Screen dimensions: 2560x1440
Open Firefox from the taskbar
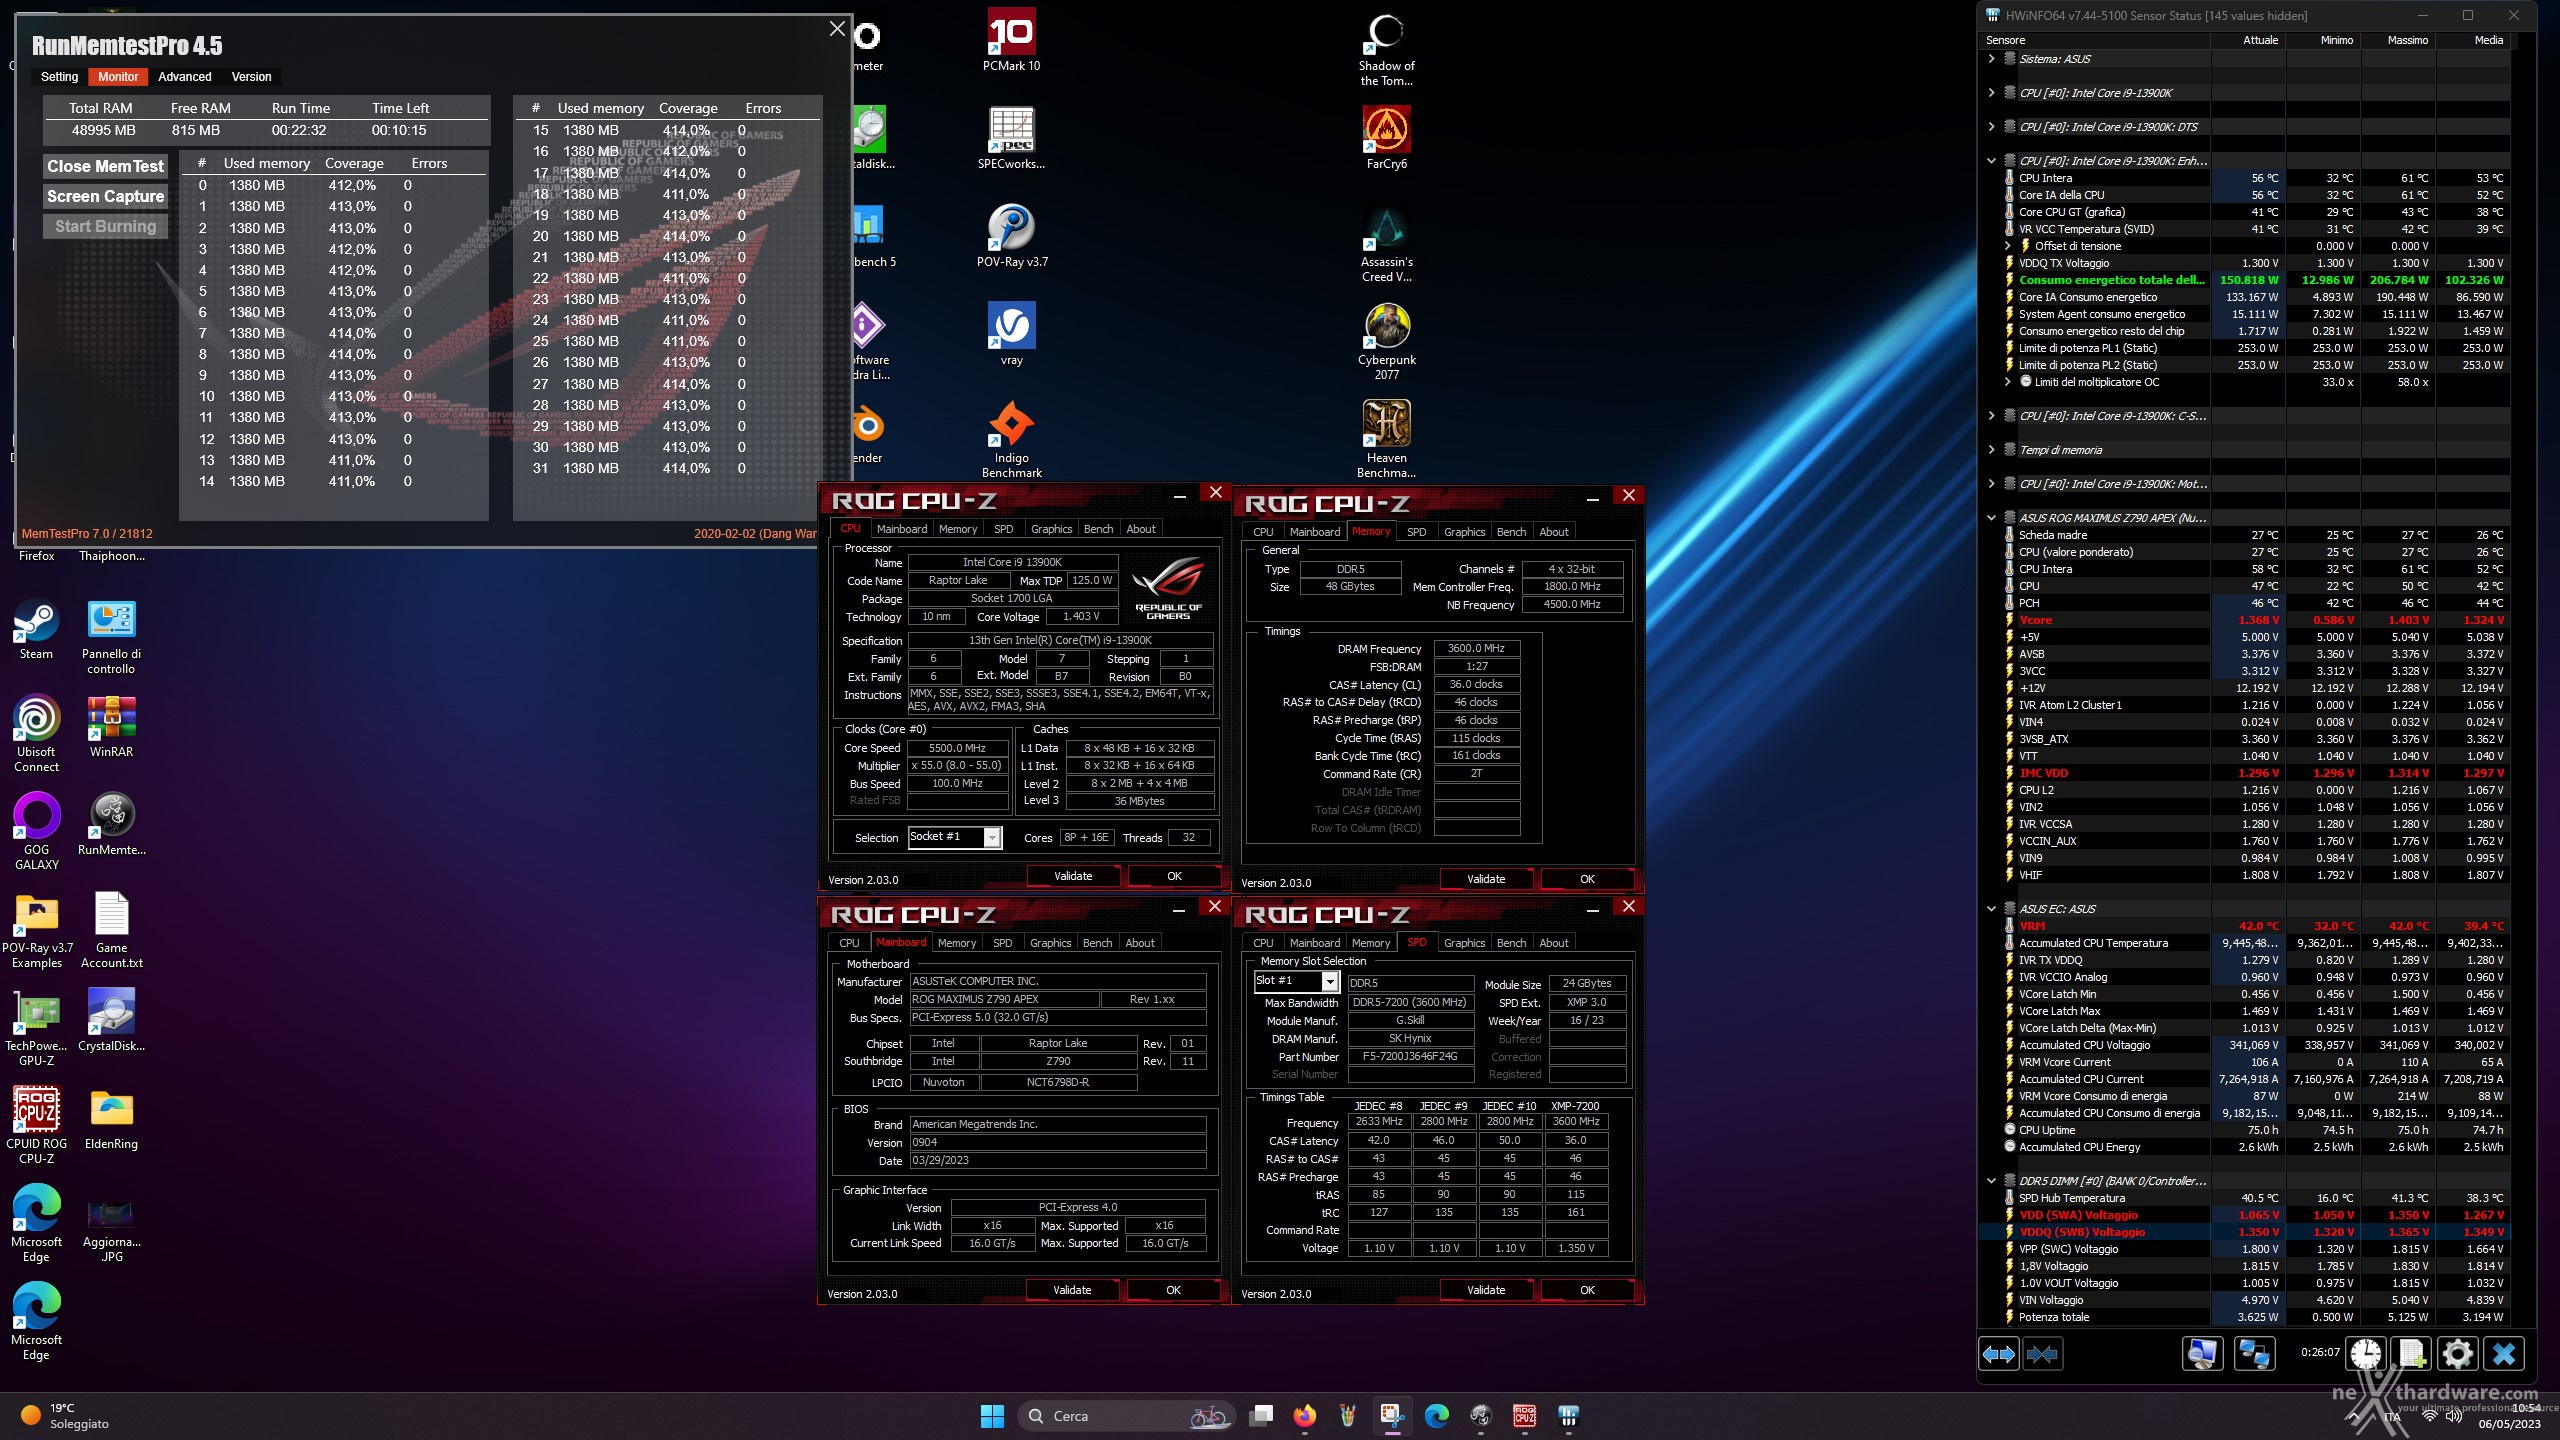[1304, 1416]
